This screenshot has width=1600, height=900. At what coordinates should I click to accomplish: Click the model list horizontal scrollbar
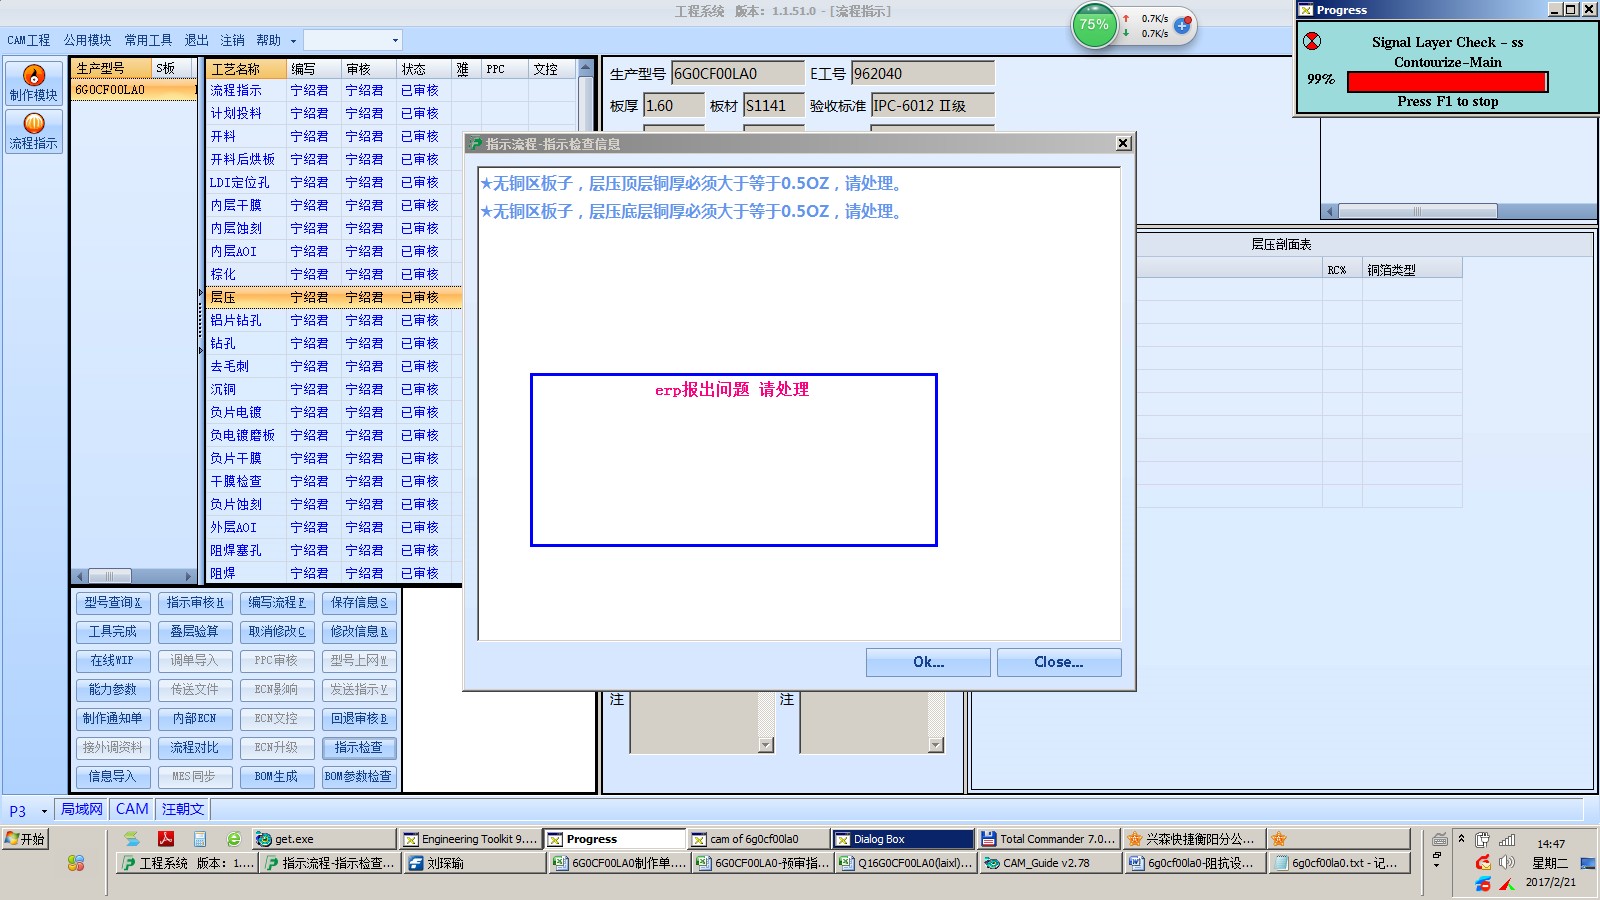133,576
